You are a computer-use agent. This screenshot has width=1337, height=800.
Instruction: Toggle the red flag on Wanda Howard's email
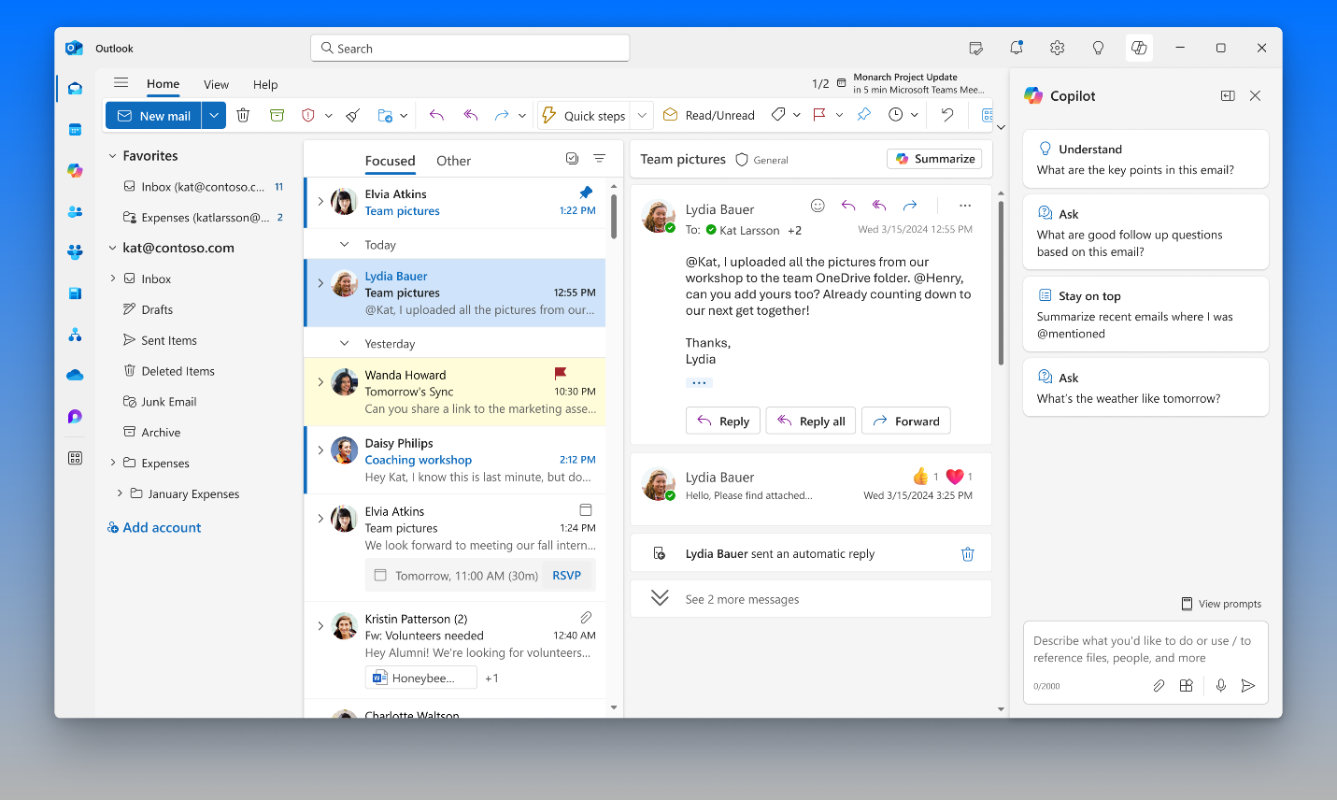click(x=560, y=374)
